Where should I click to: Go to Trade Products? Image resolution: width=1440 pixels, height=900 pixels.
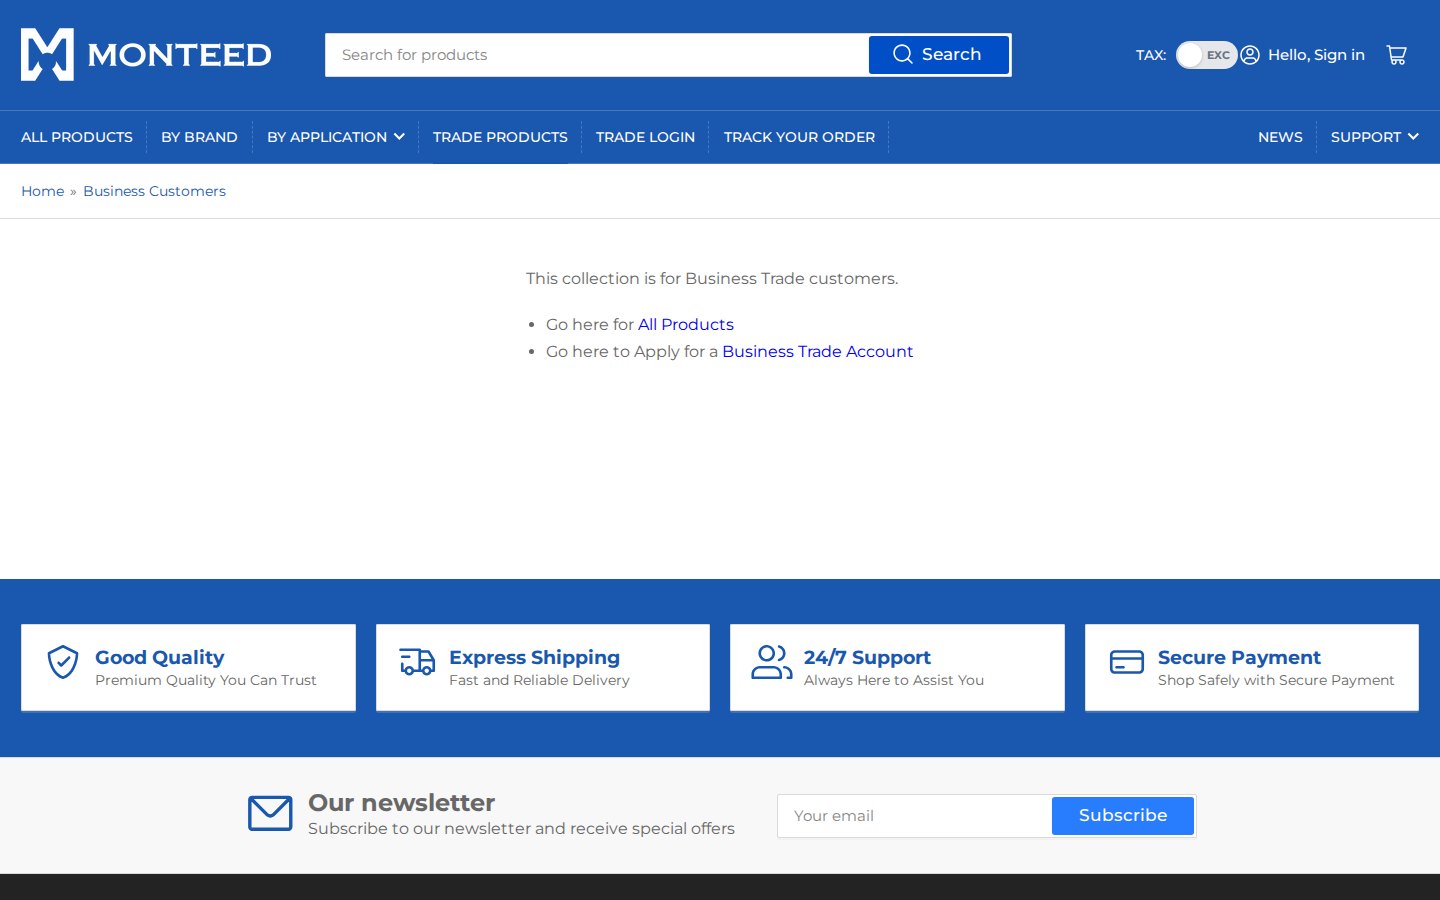click(x=500, y=137)
